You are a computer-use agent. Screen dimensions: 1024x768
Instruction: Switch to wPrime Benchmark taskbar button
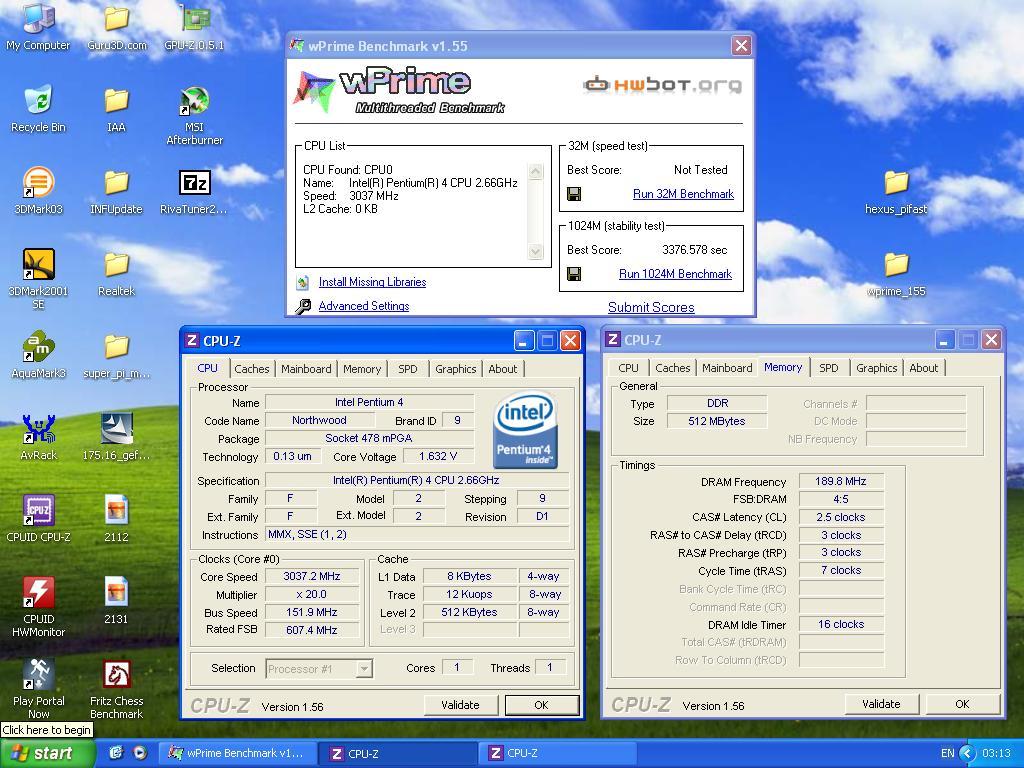(x=238, y=754)
